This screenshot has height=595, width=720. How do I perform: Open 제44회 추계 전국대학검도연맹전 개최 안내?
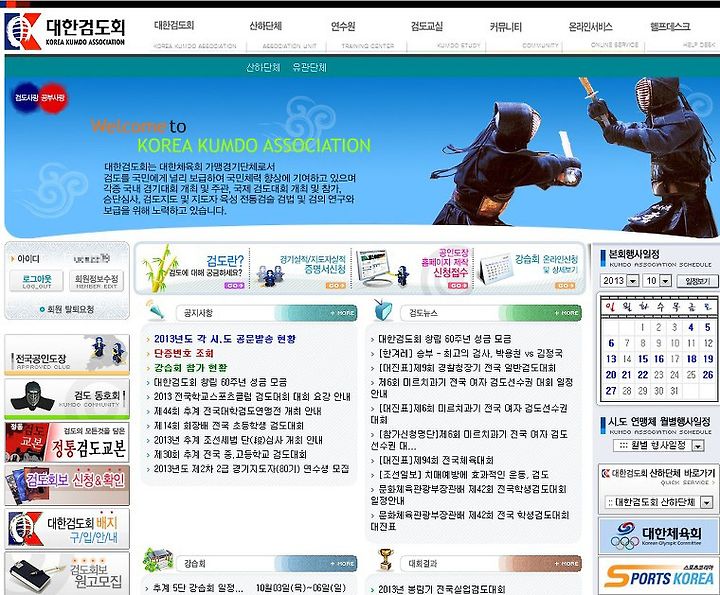point(237,411)
